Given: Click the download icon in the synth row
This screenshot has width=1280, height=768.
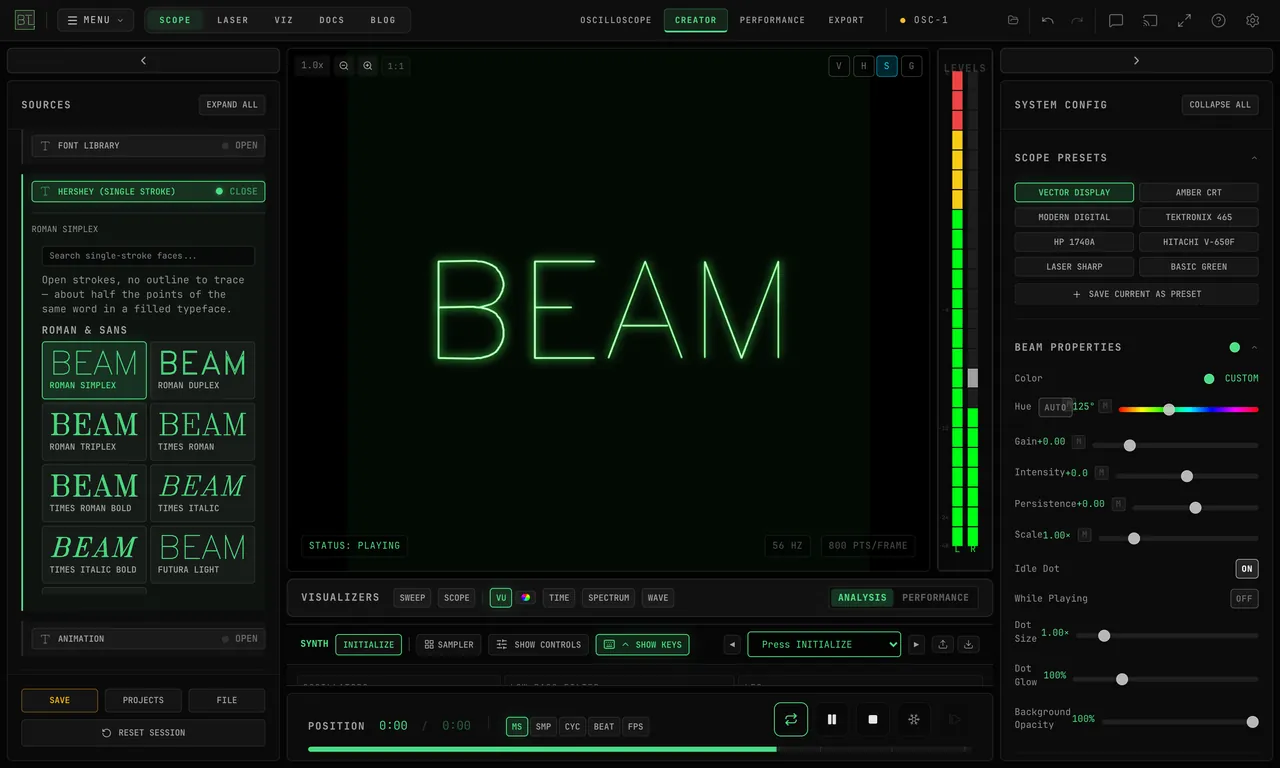Looking at the screenshot, I should click(x=968, y=644).
